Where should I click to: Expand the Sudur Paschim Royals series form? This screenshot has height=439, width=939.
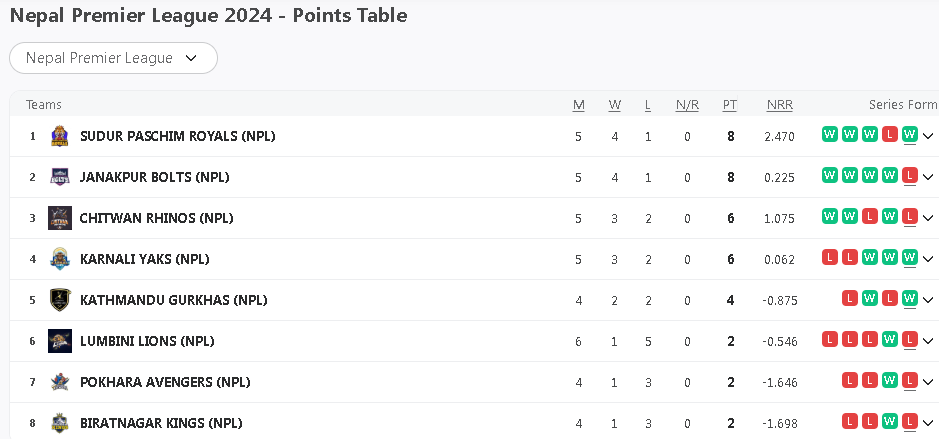tap(928, 136)
